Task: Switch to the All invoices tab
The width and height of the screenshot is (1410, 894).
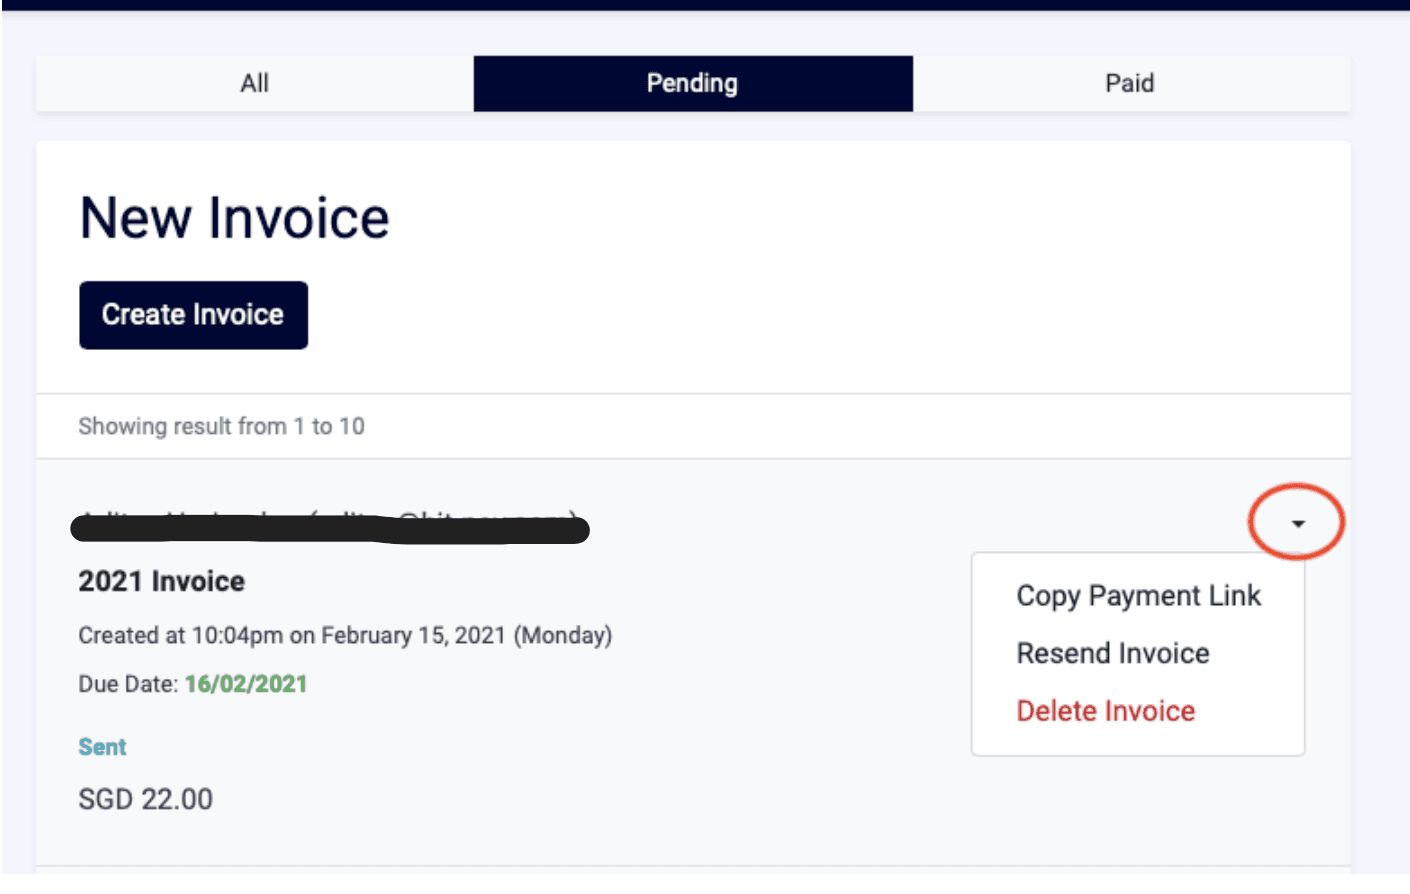Action: tap(255, 83)
